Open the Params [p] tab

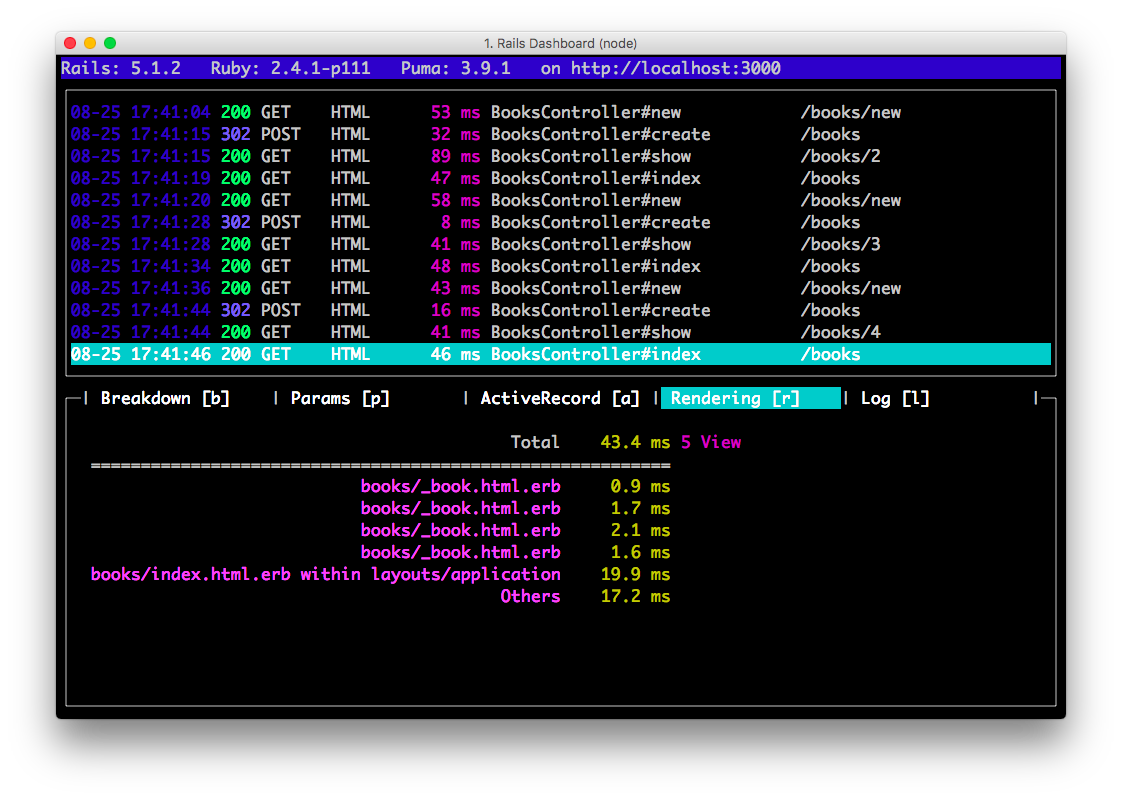340,398
